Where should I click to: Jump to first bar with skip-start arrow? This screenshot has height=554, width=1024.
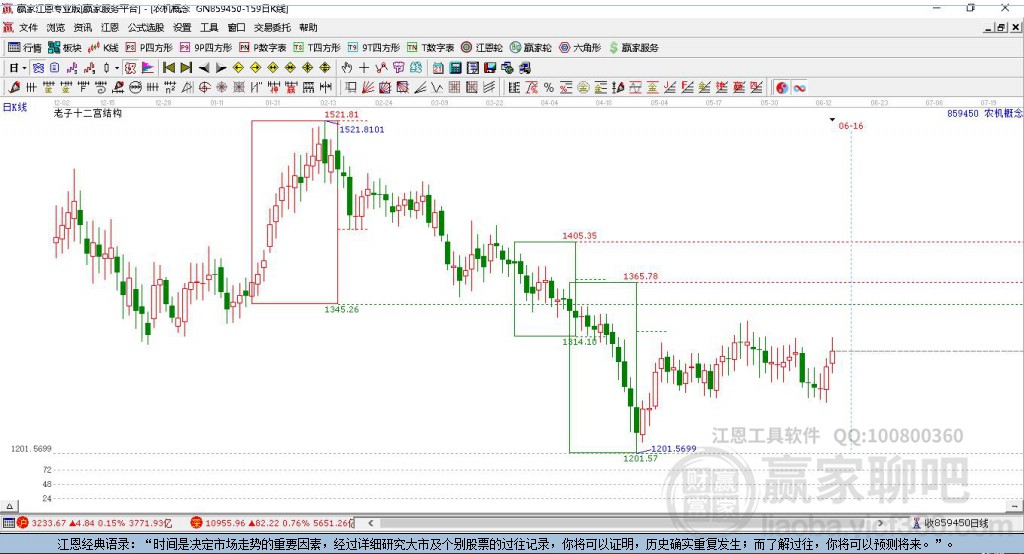168,68
